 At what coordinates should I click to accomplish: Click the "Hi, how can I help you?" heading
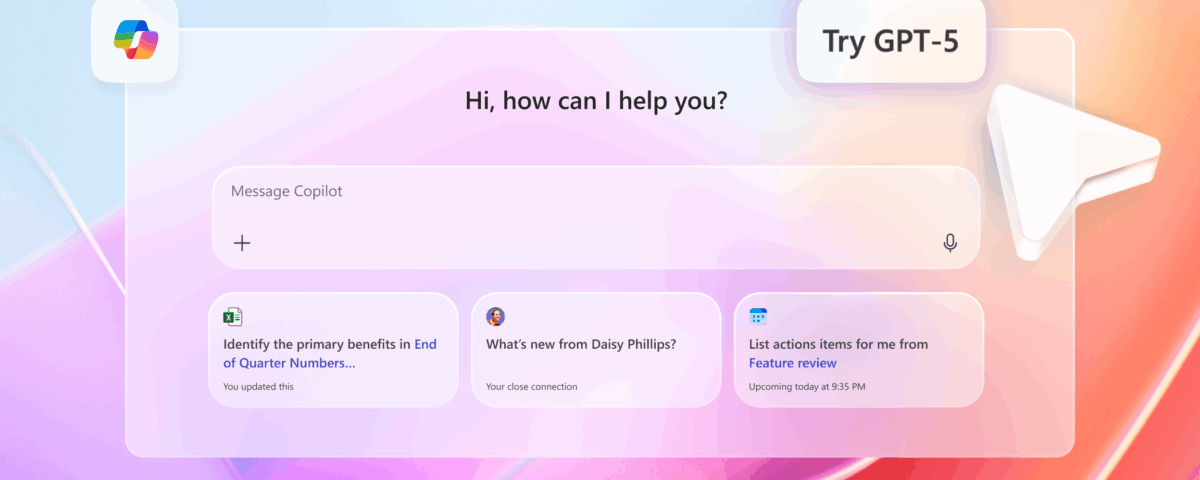(x=596, y=101)
